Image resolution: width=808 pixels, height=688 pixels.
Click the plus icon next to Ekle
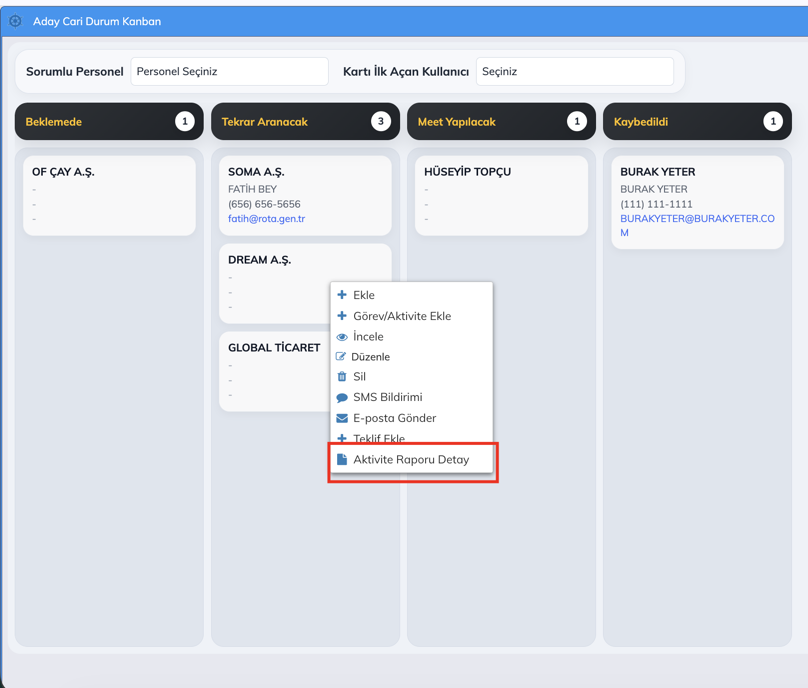tap(342, 295)
